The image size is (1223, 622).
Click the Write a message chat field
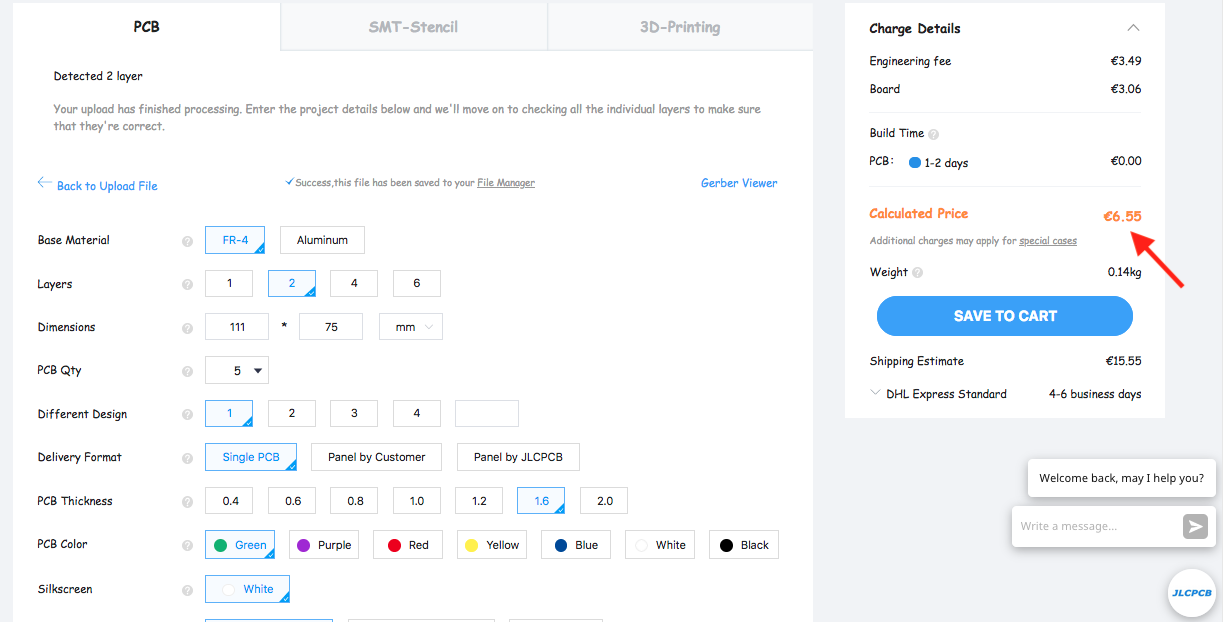coord(1097,526)
